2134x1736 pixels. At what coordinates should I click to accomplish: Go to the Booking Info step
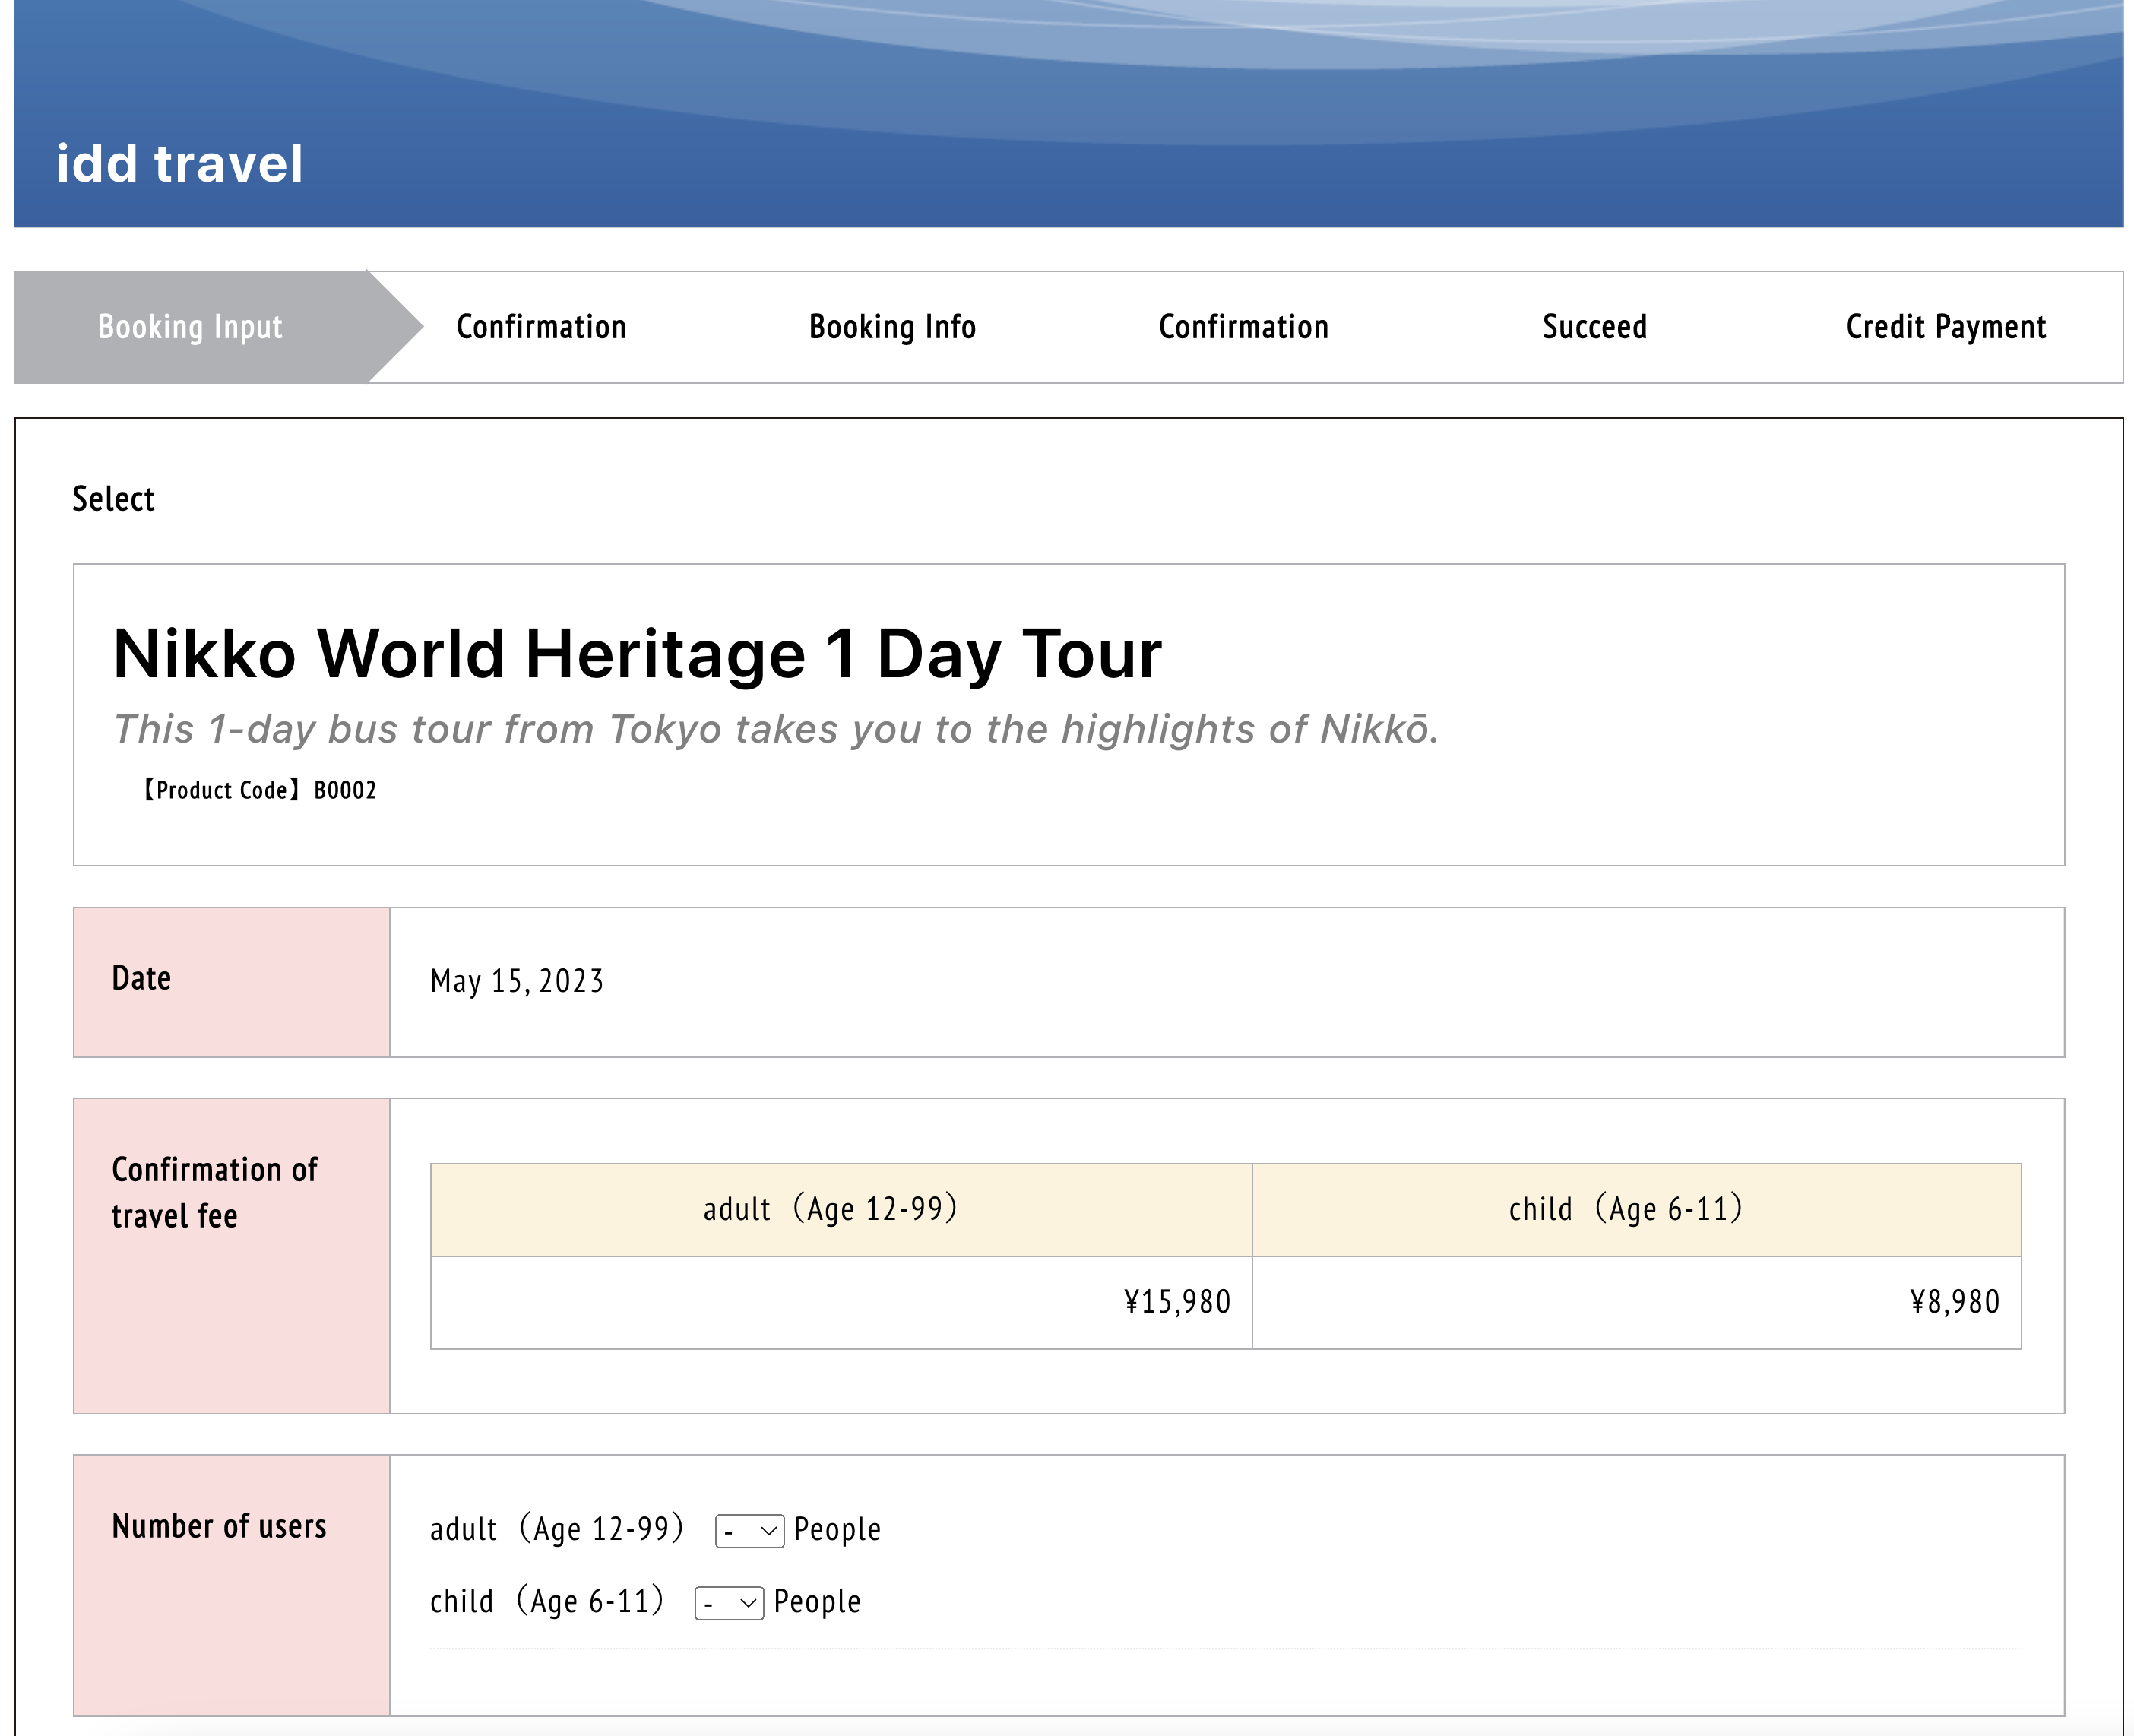click(x=892, y=327)
